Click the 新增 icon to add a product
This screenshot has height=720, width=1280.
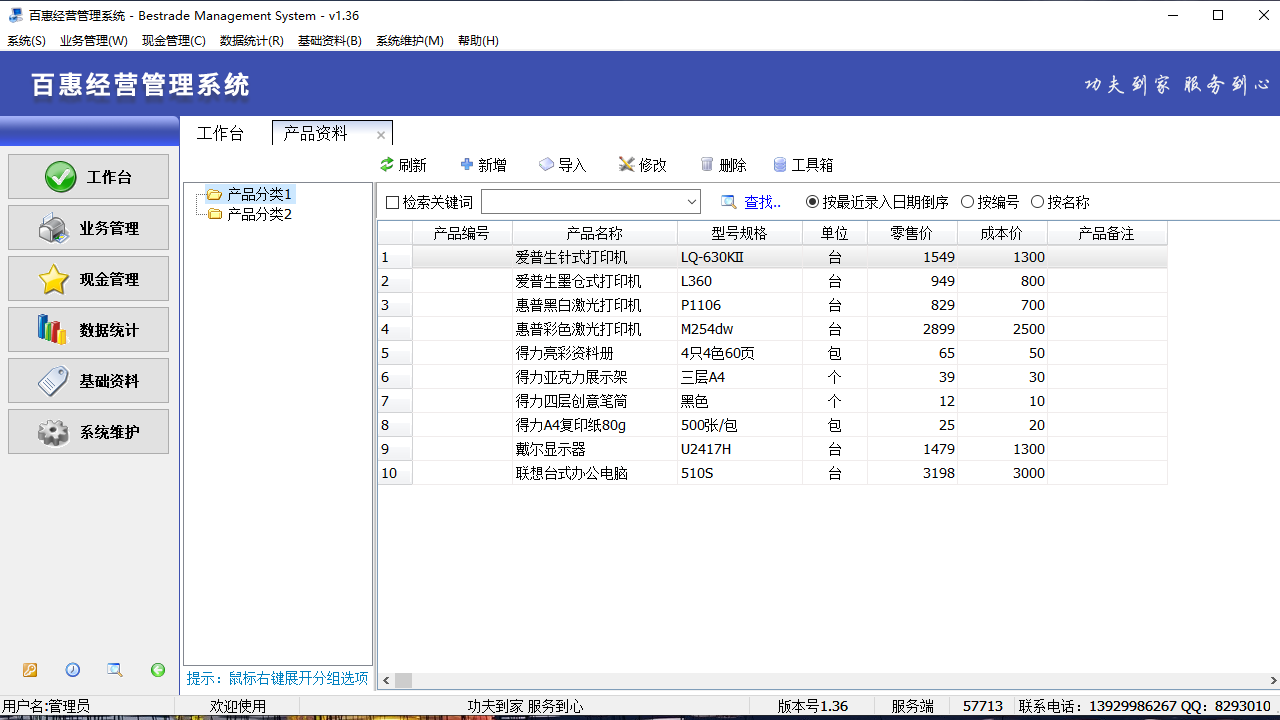(483, 164)
